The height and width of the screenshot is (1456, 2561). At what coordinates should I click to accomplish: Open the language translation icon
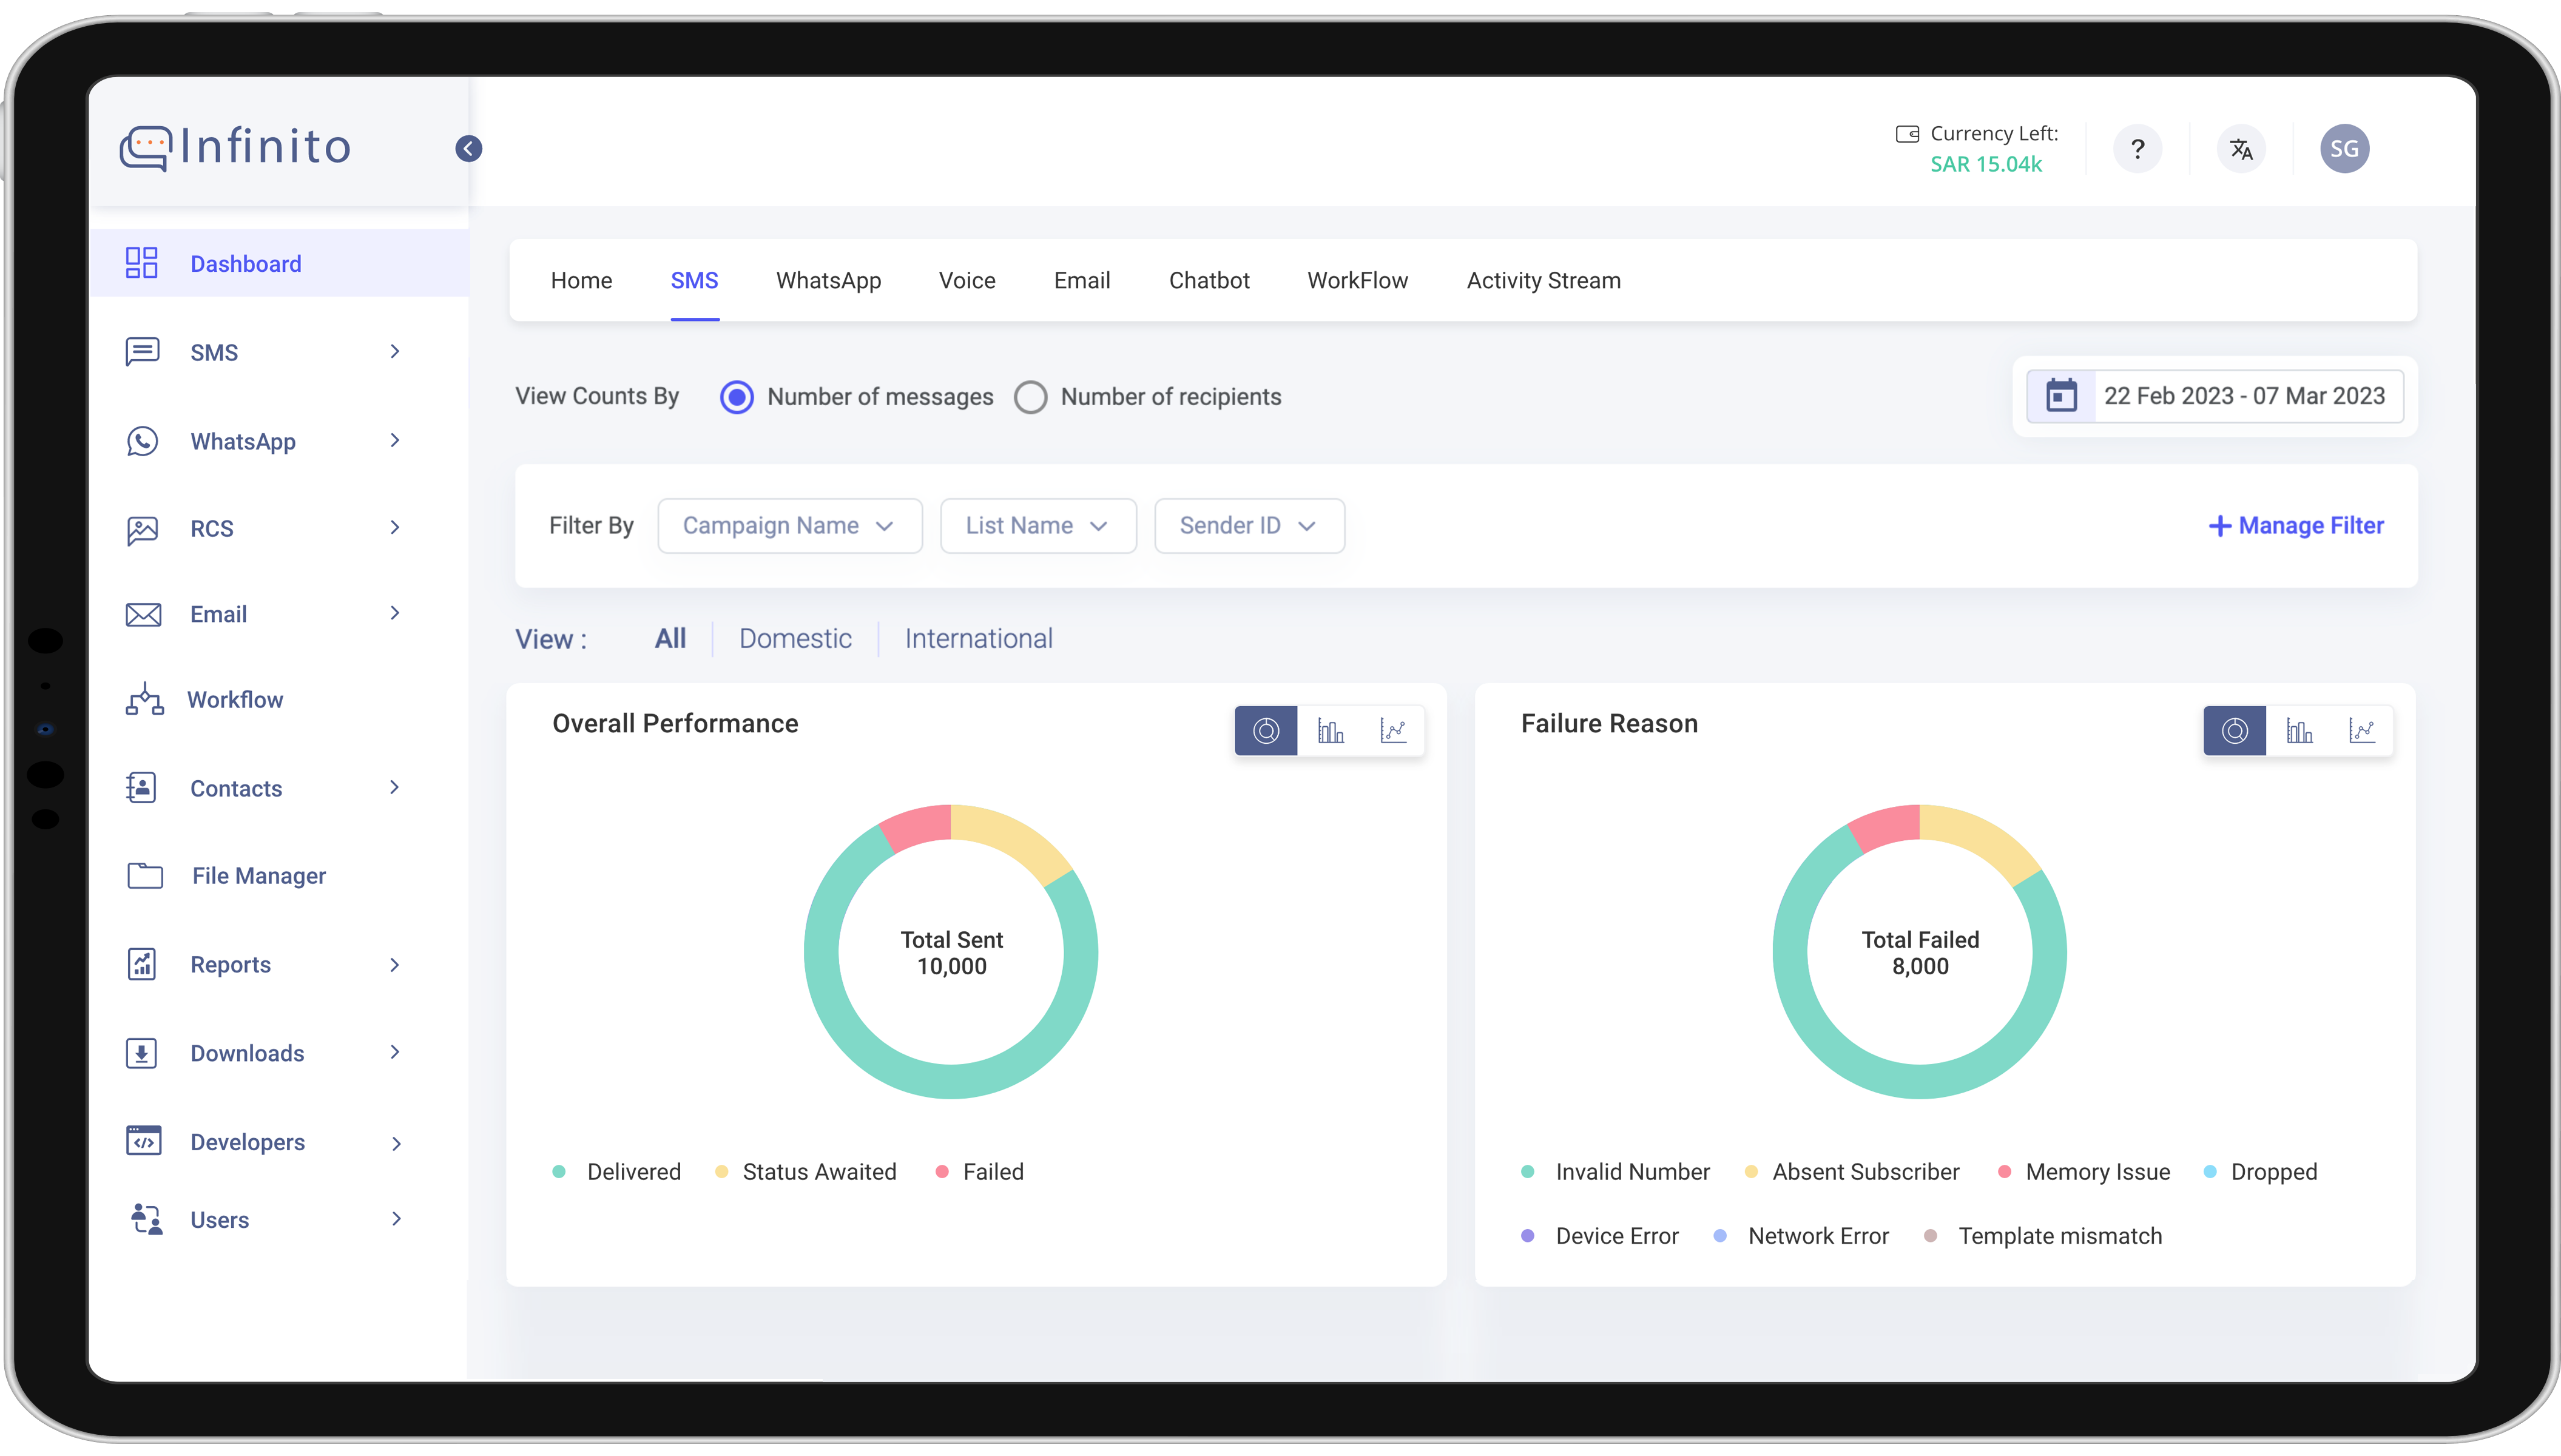pyautogui.click(x=2241, y=149)
